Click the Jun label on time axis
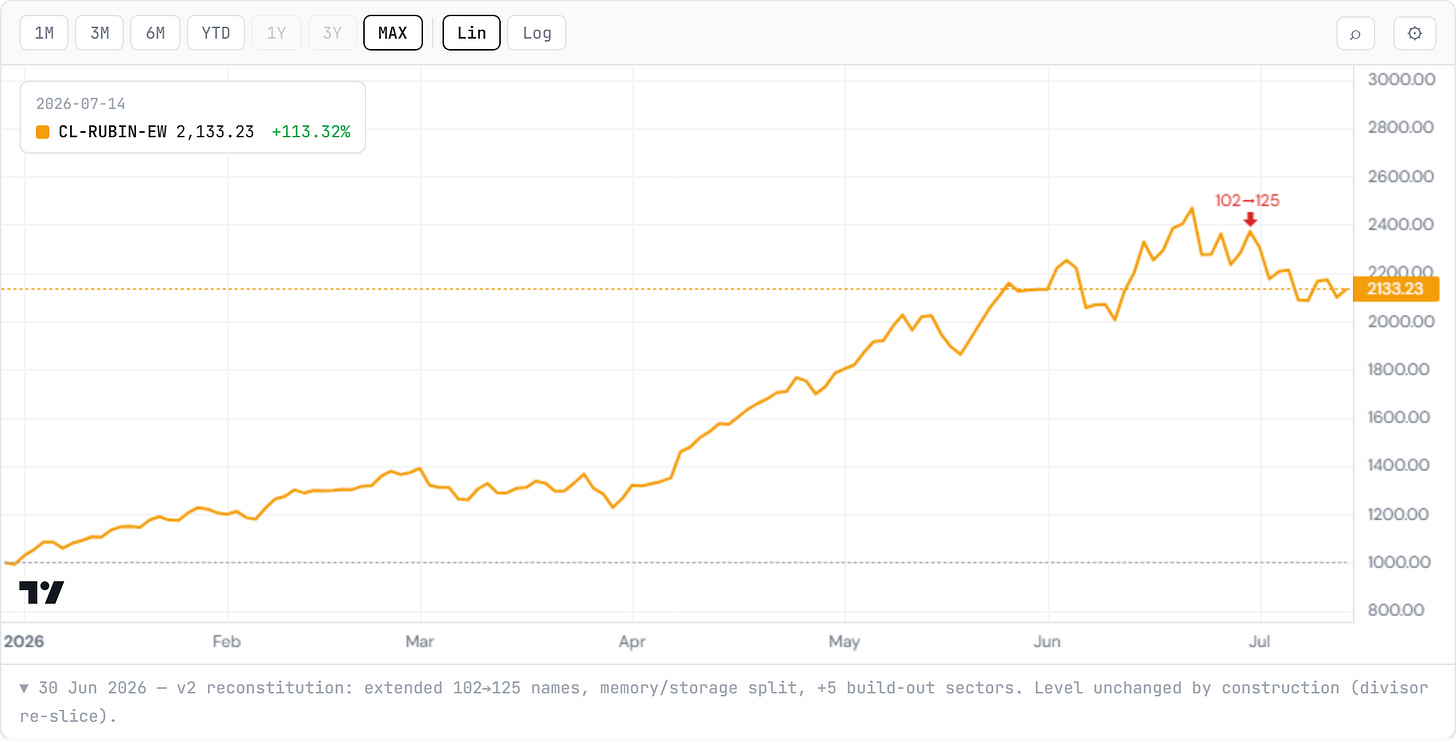 point(1049,641)
